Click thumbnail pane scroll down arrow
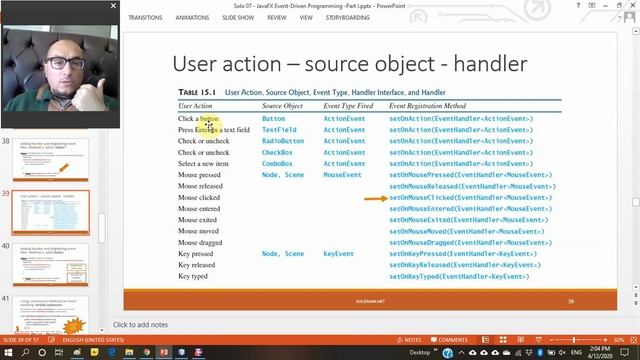This screenshot has width=640, height=360. click(x=102, y=330)
